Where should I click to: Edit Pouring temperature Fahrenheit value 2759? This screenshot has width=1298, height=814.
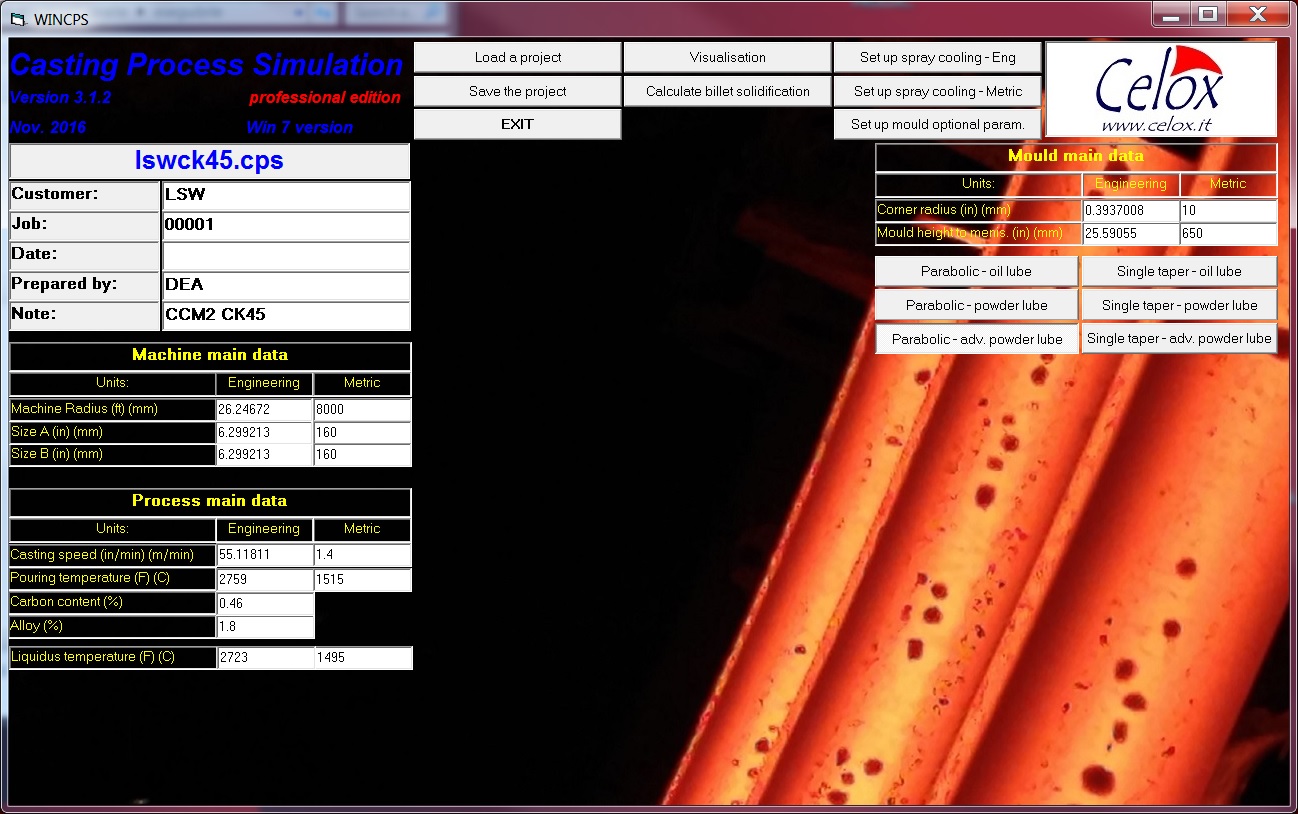[264, 580]
